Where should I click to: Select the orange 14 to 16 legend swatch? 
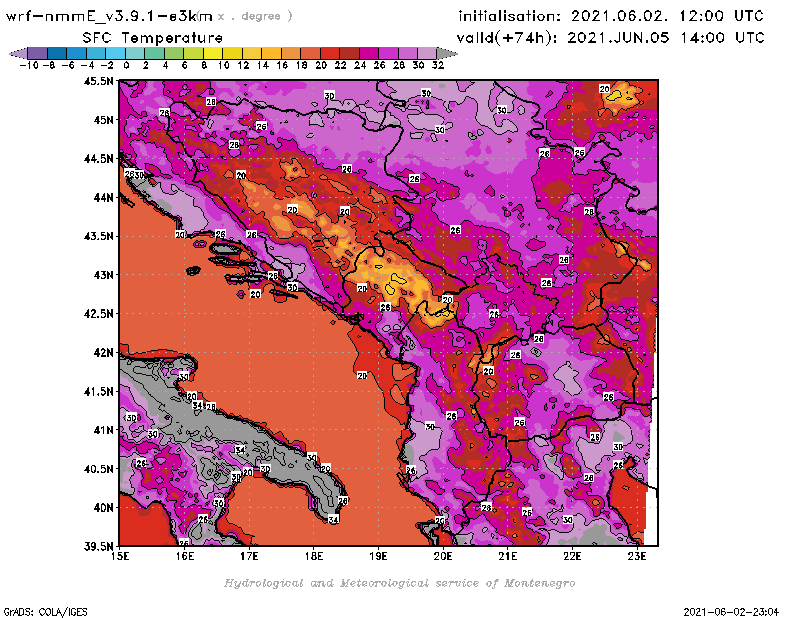pos(271,53)
